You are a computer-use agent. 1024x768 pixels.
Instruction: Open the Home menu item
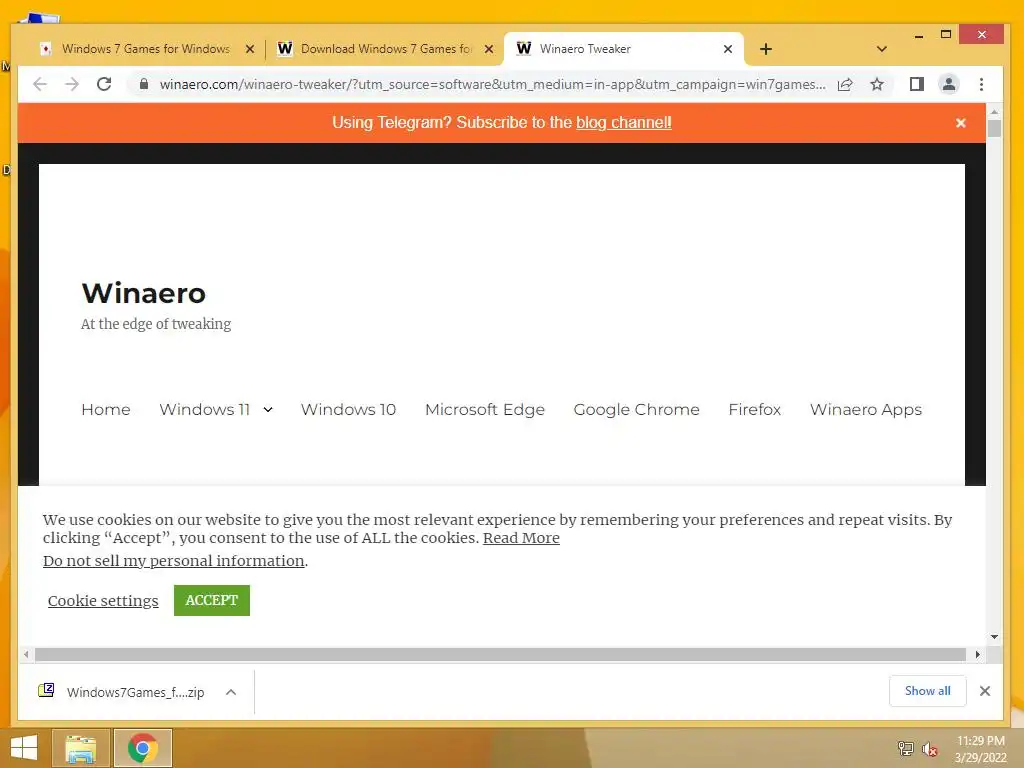tap(106, 409)
